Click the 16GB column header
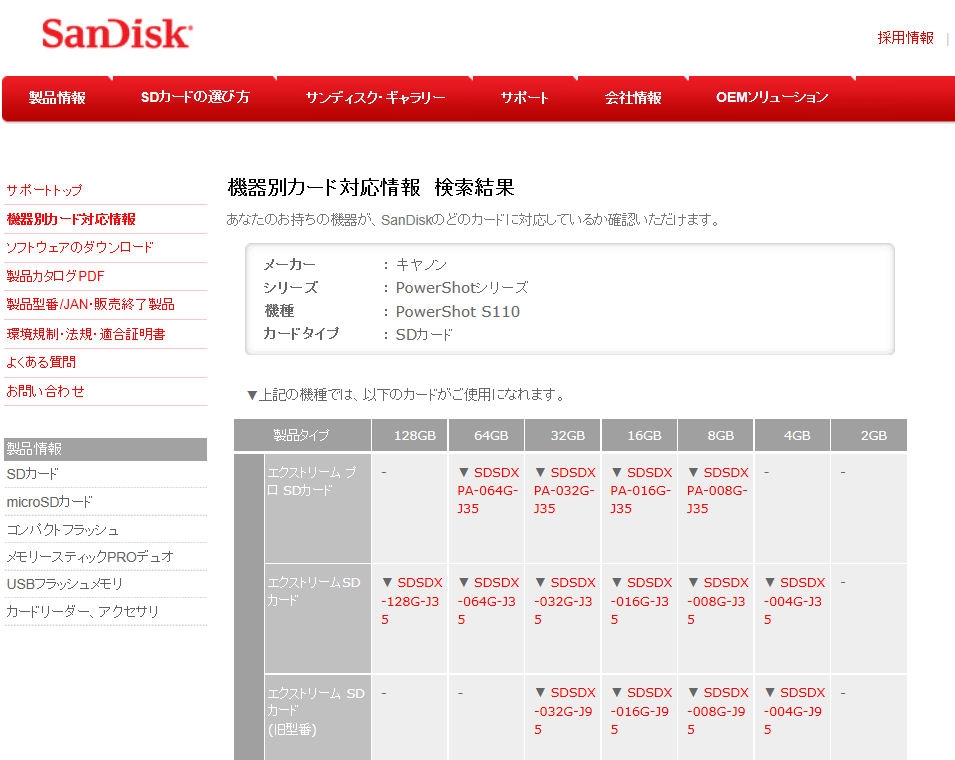955x760 pixels. pyautogui.click(x=640, y=435)
